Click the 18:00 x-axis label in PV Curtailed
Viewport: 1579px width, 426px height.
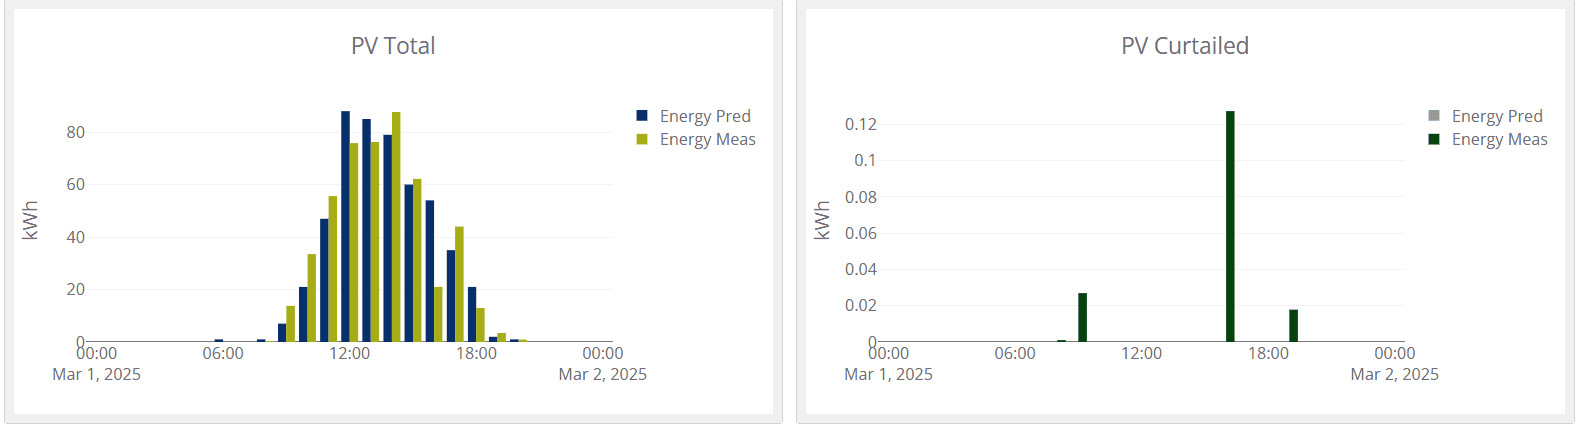[x=1268, y=354]
